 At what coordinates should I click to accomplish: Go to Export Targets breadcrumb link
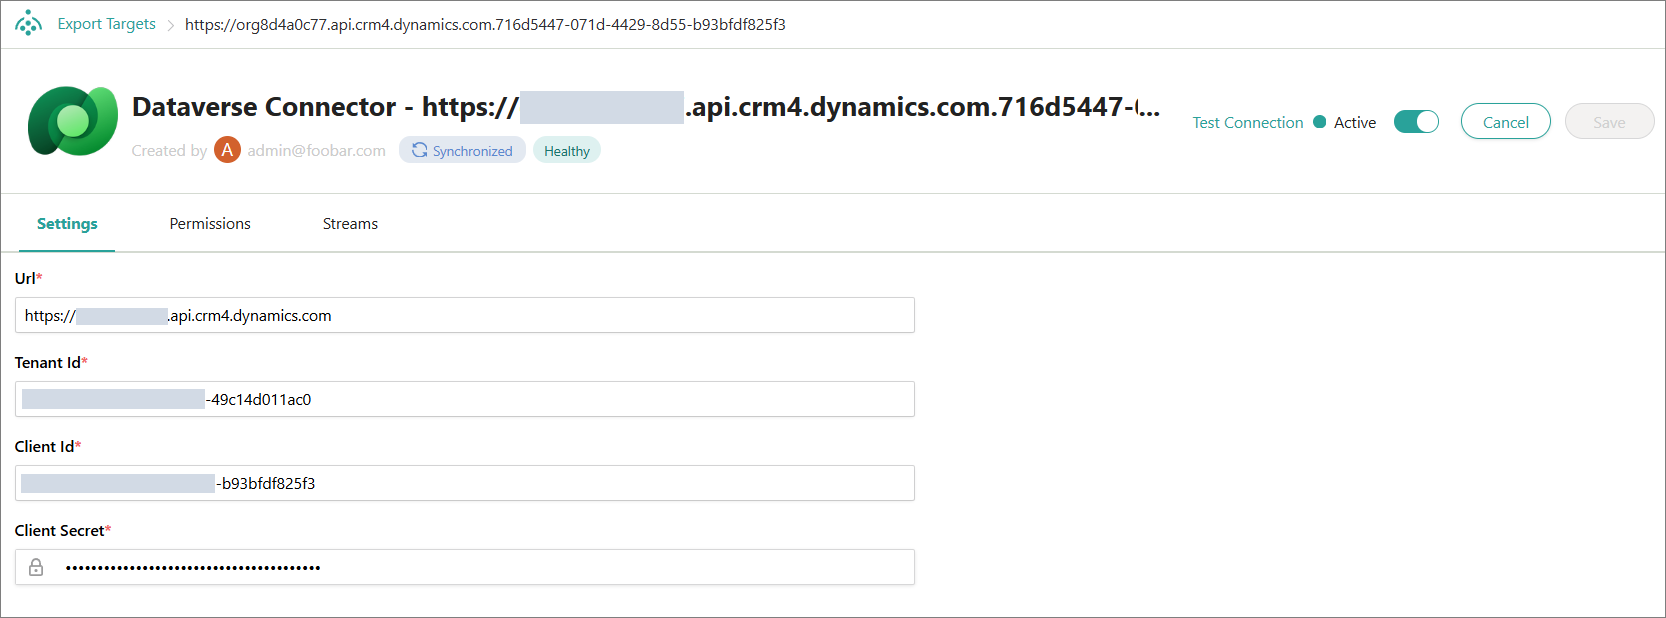point(107,24)
